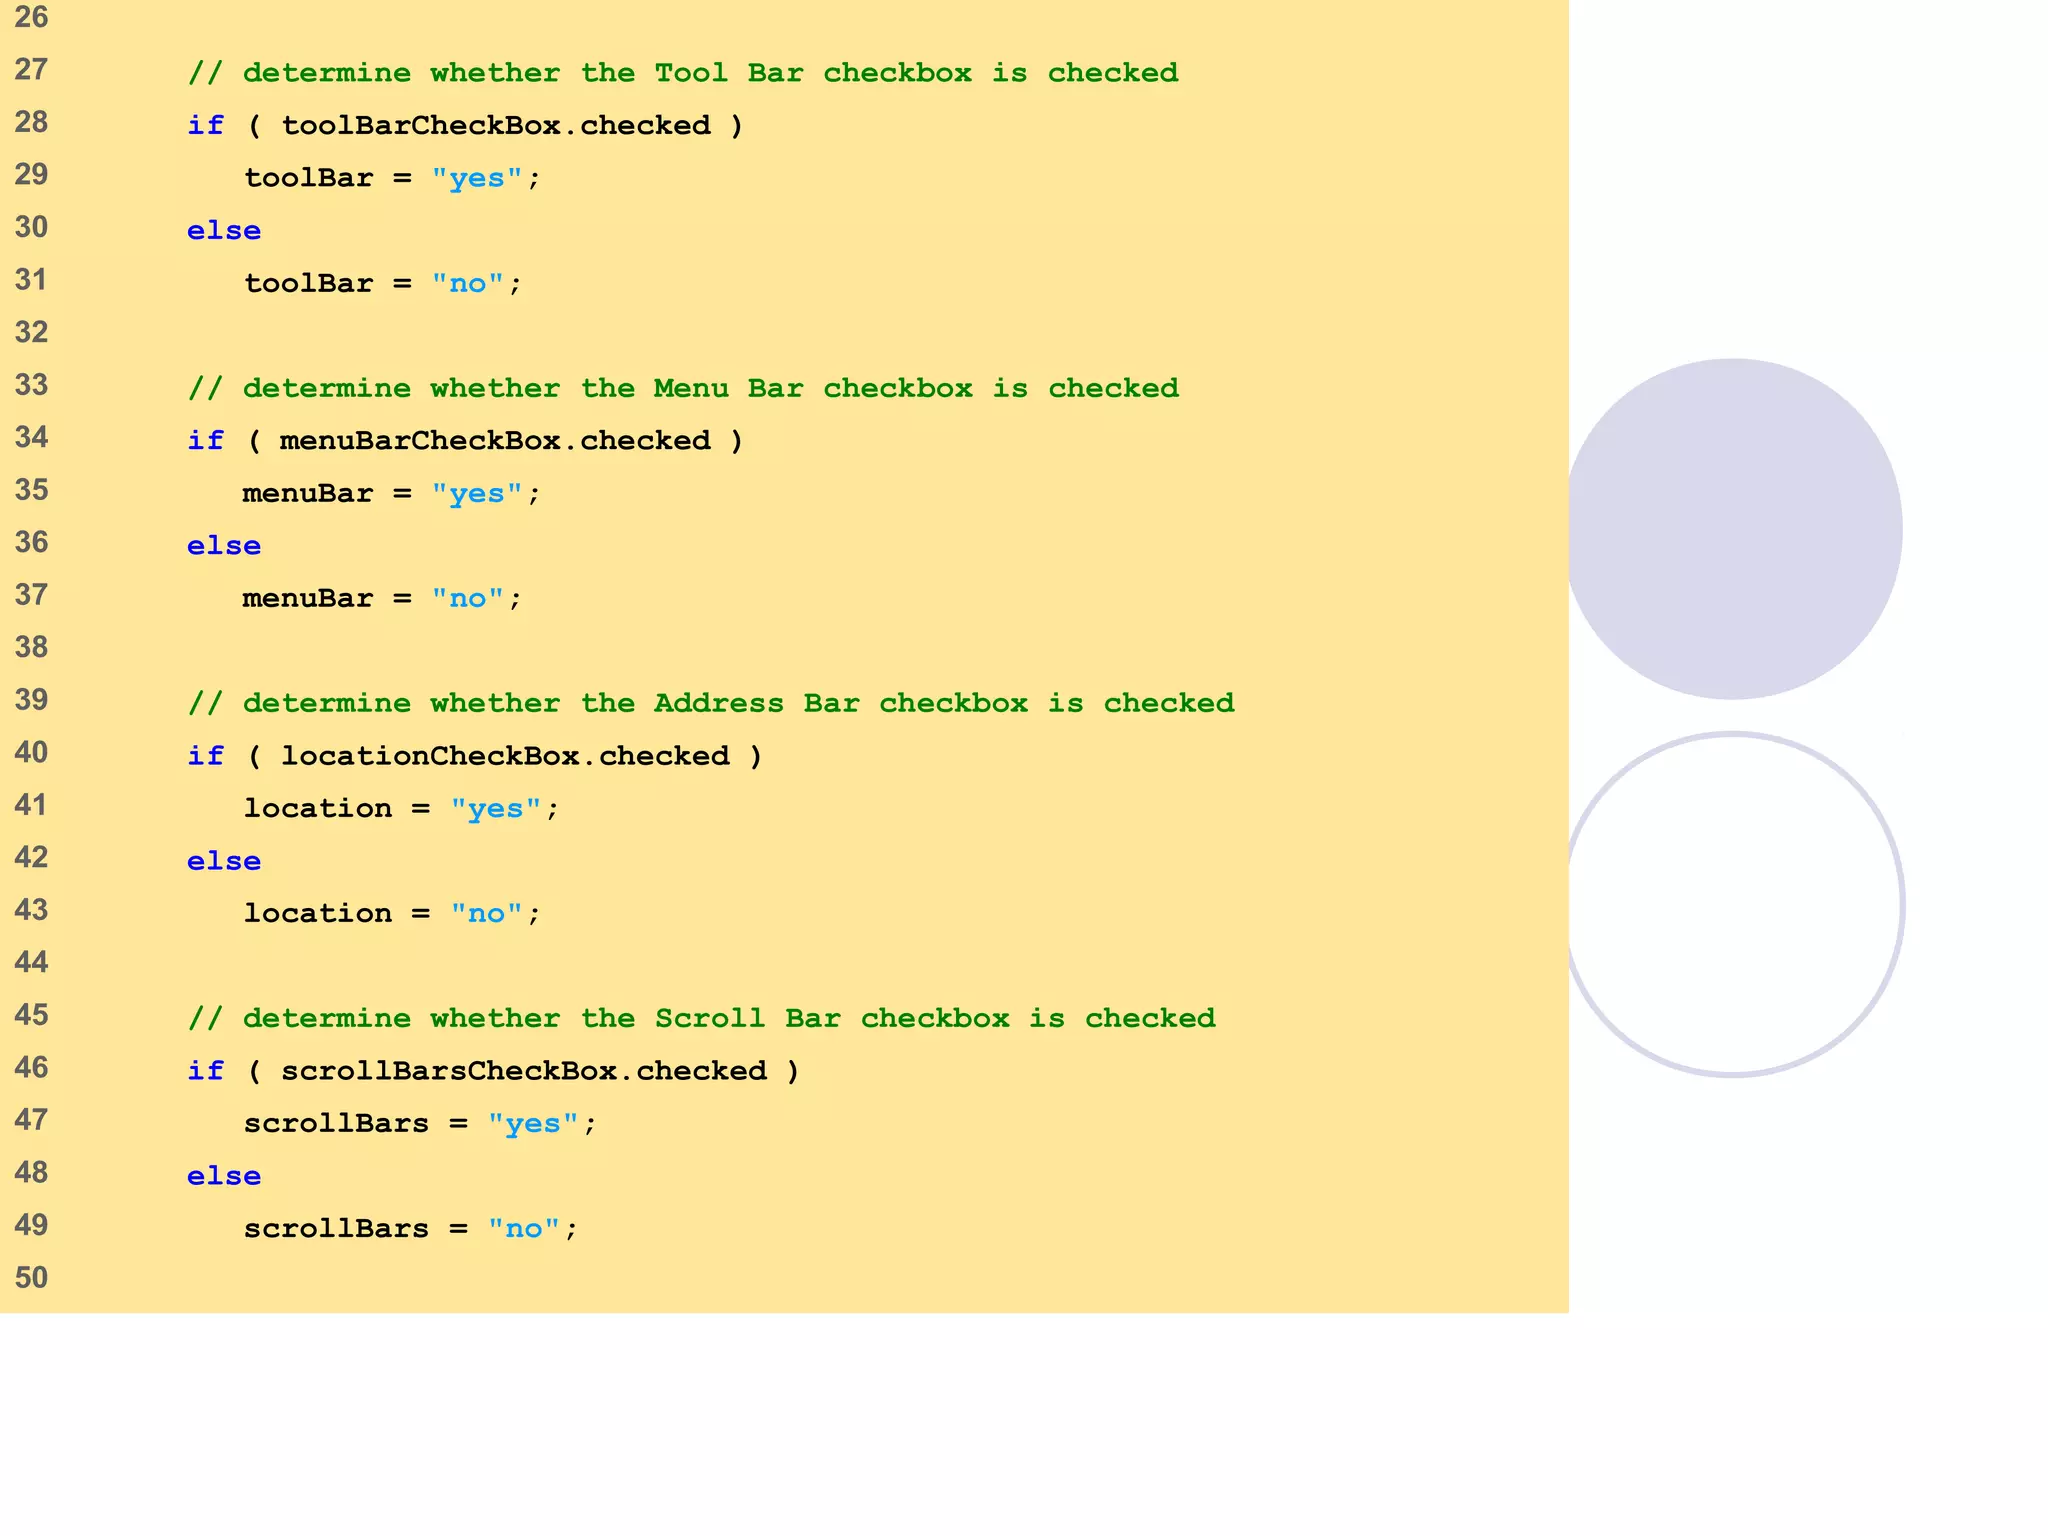Click the "yes" string assigned to scrollBars
The width and height of the screenshot is (2048, 1536).
(533, 1124)
